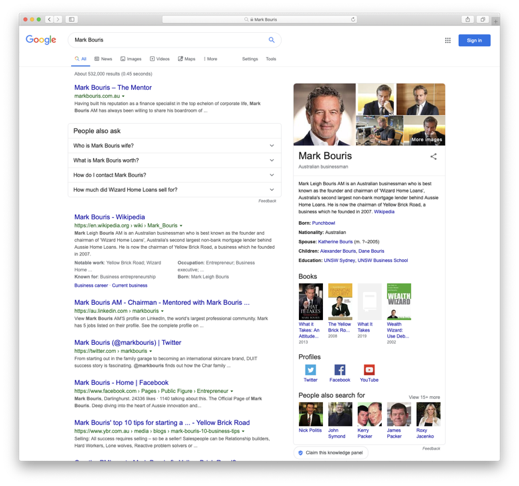Click 'View 15+ more' people
The height and width of the screenshot is (486, 519).
pyautogui.click(x=424, y=397)
